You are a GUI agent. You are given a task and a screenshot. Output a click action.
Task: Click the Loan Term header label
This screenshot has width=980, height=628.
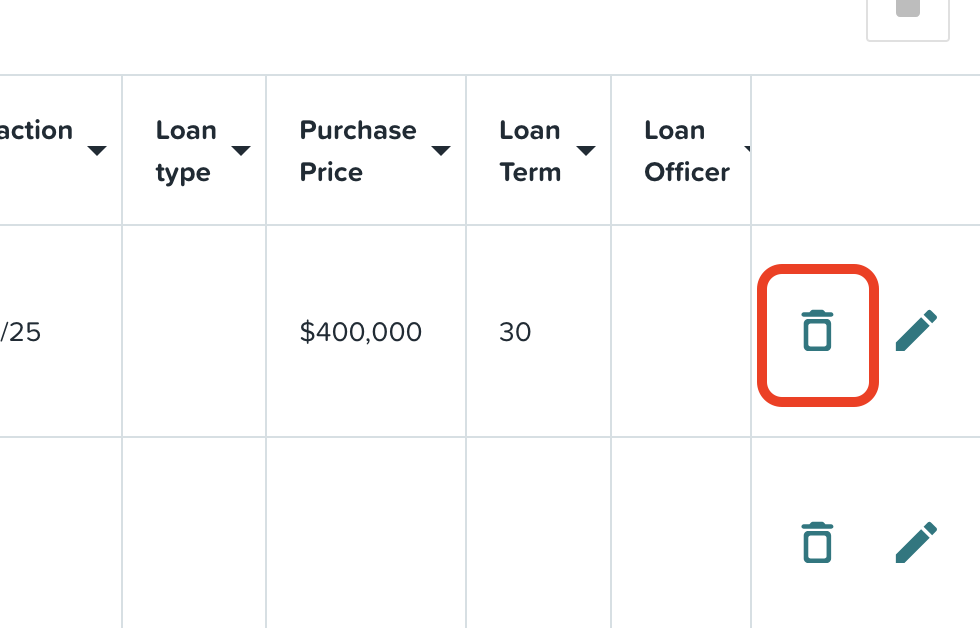[530, 151]
